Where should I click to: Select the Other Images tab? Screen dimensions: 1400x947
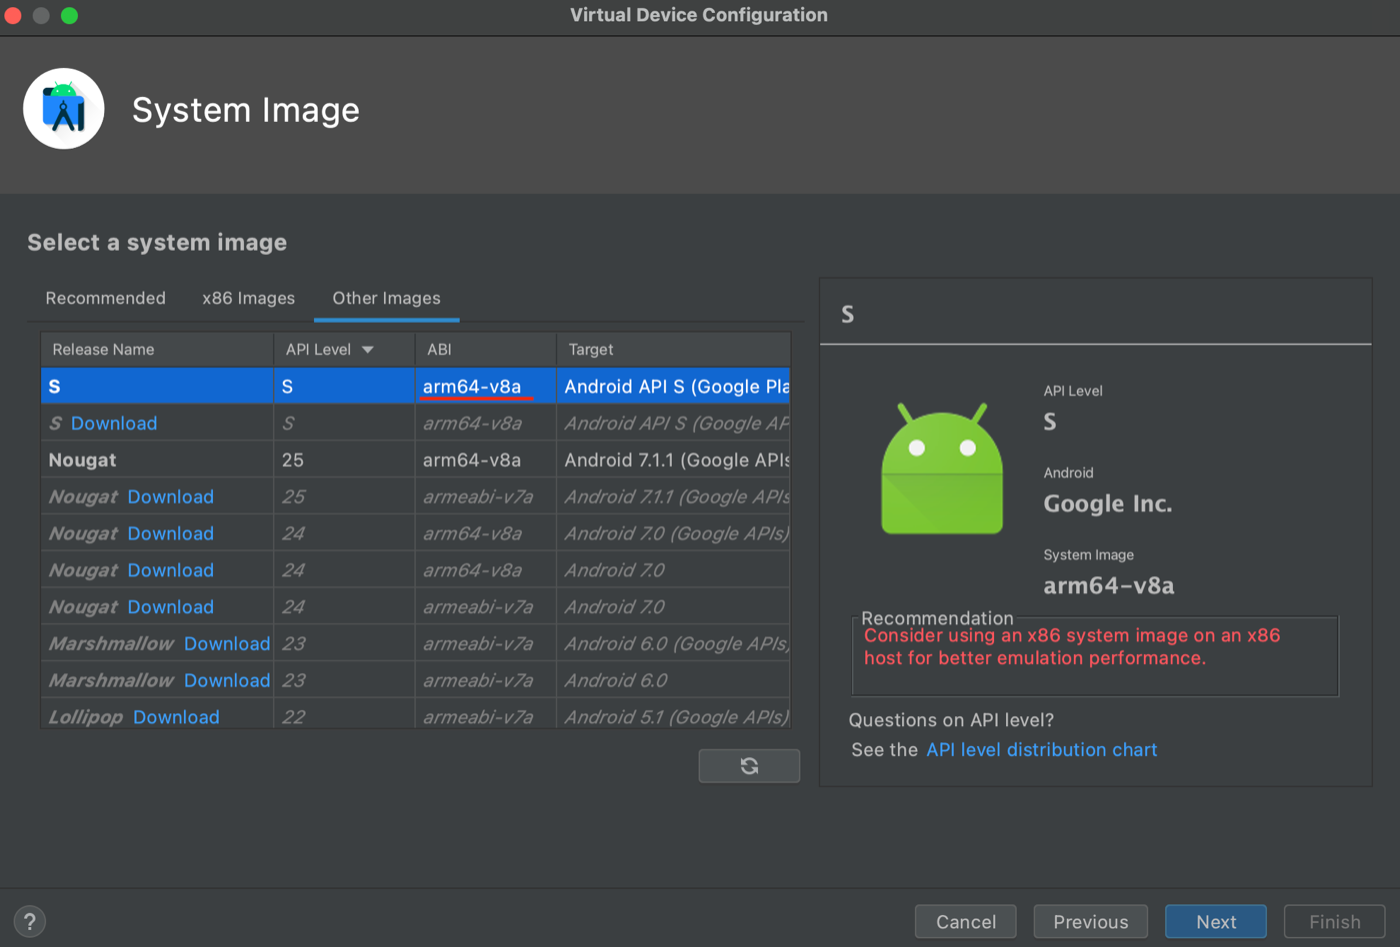[x=386, y=298]
